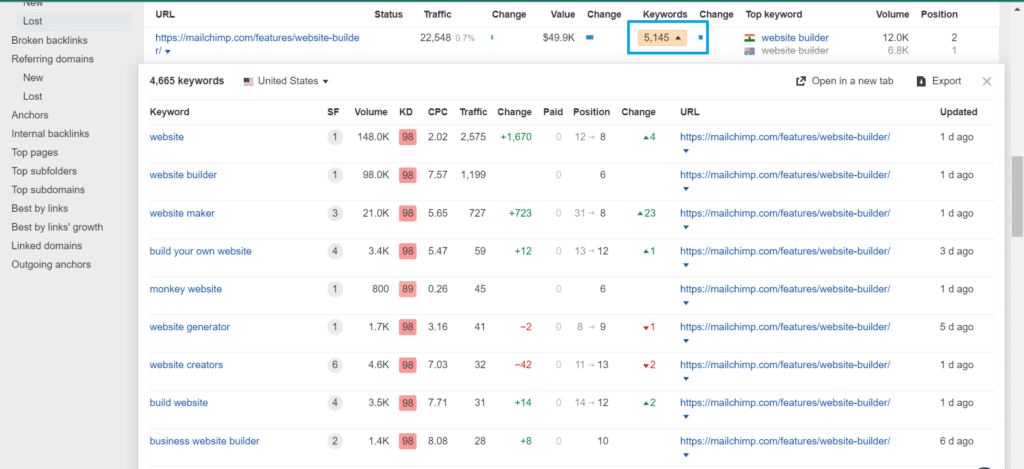Select Best by links' growth in the sidebar

click(57, 227)
